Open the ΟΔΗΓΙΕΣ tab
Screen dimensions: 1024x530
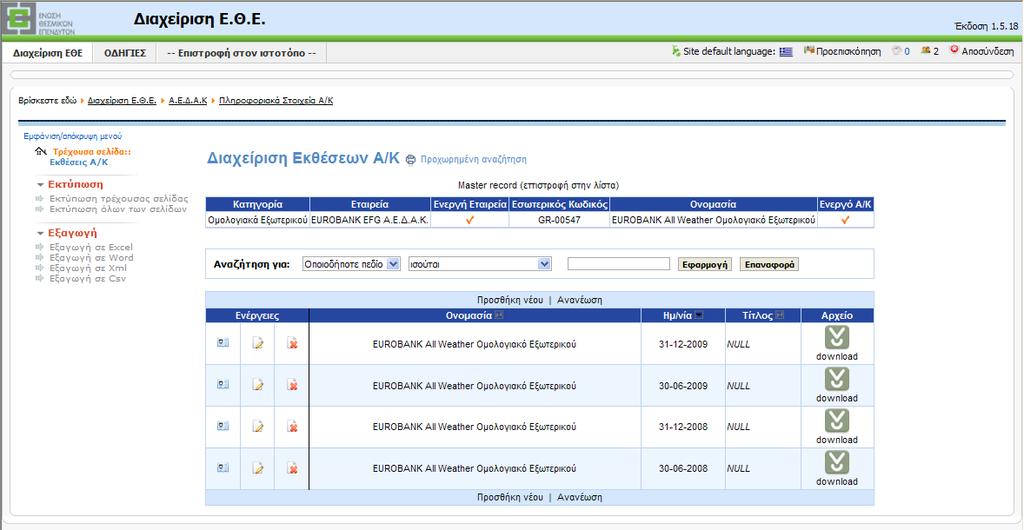pyautogui.click(x=125, y=53)
